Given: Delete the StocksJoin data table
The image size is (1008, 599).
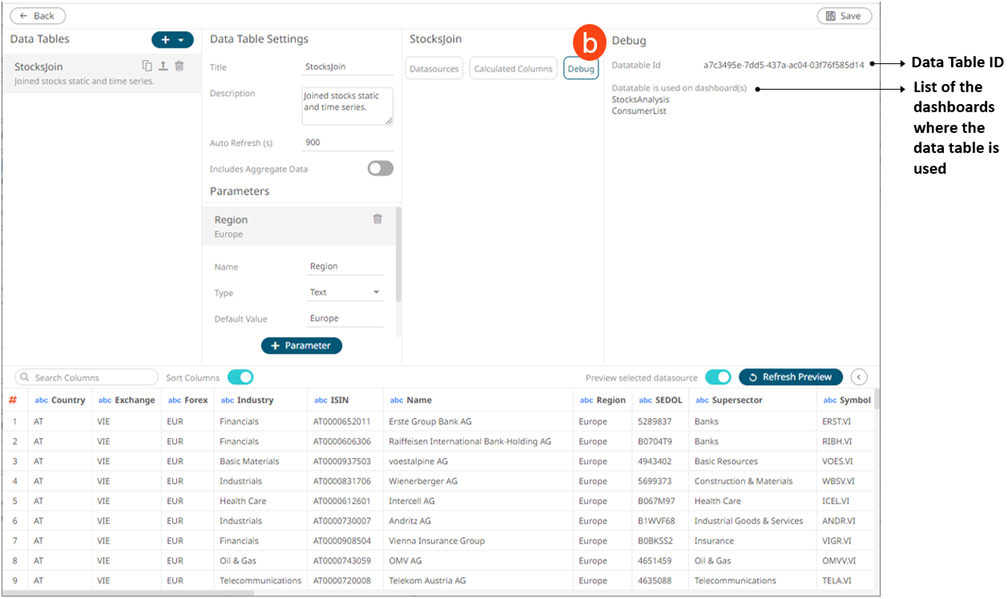Looking at the screenshot, I should (x=179, y=66).
